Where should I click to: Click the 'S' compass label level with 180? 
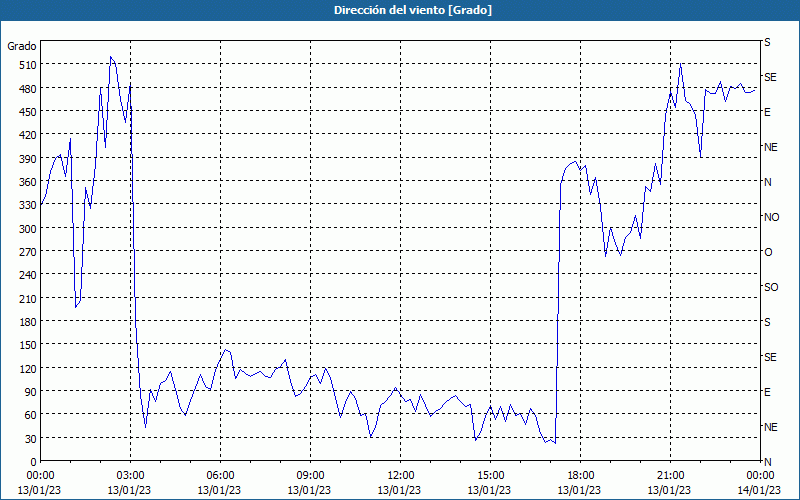(x=767, y=322)
